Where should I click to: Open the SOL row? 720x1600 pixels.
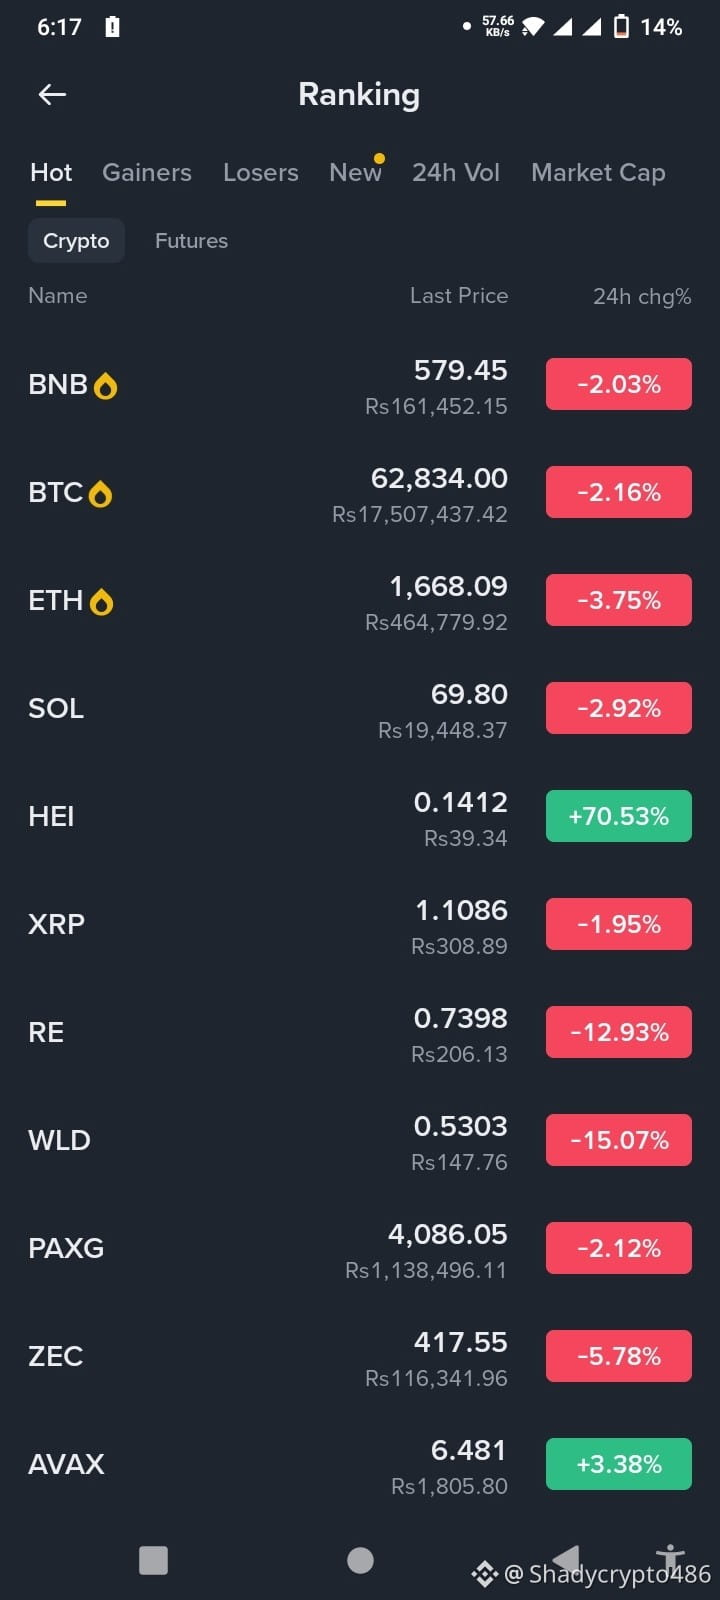pos(360,708)
